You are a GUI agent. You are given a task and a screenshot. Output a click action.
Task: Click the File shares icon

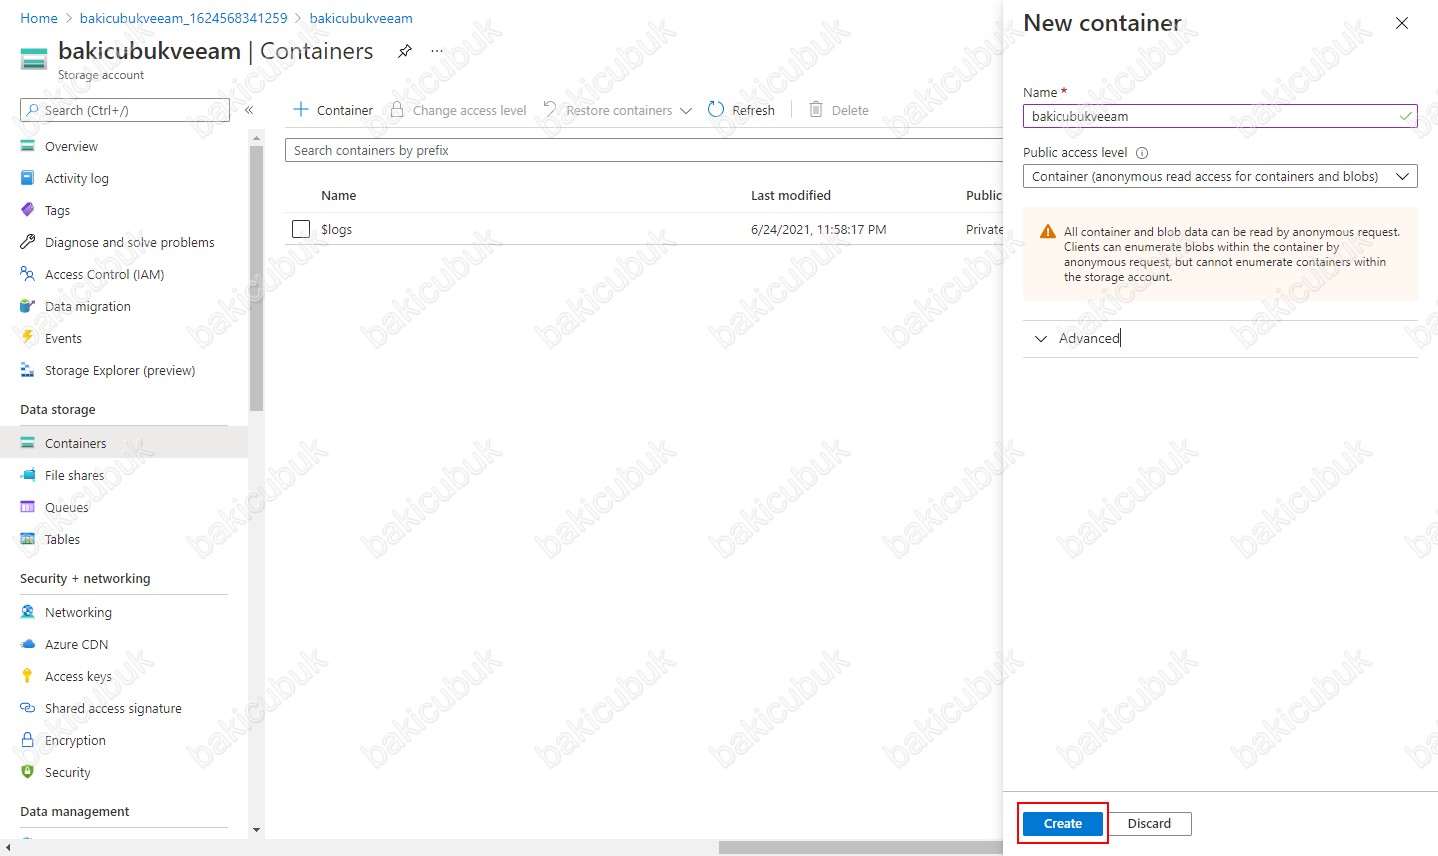tap(28, 475)
